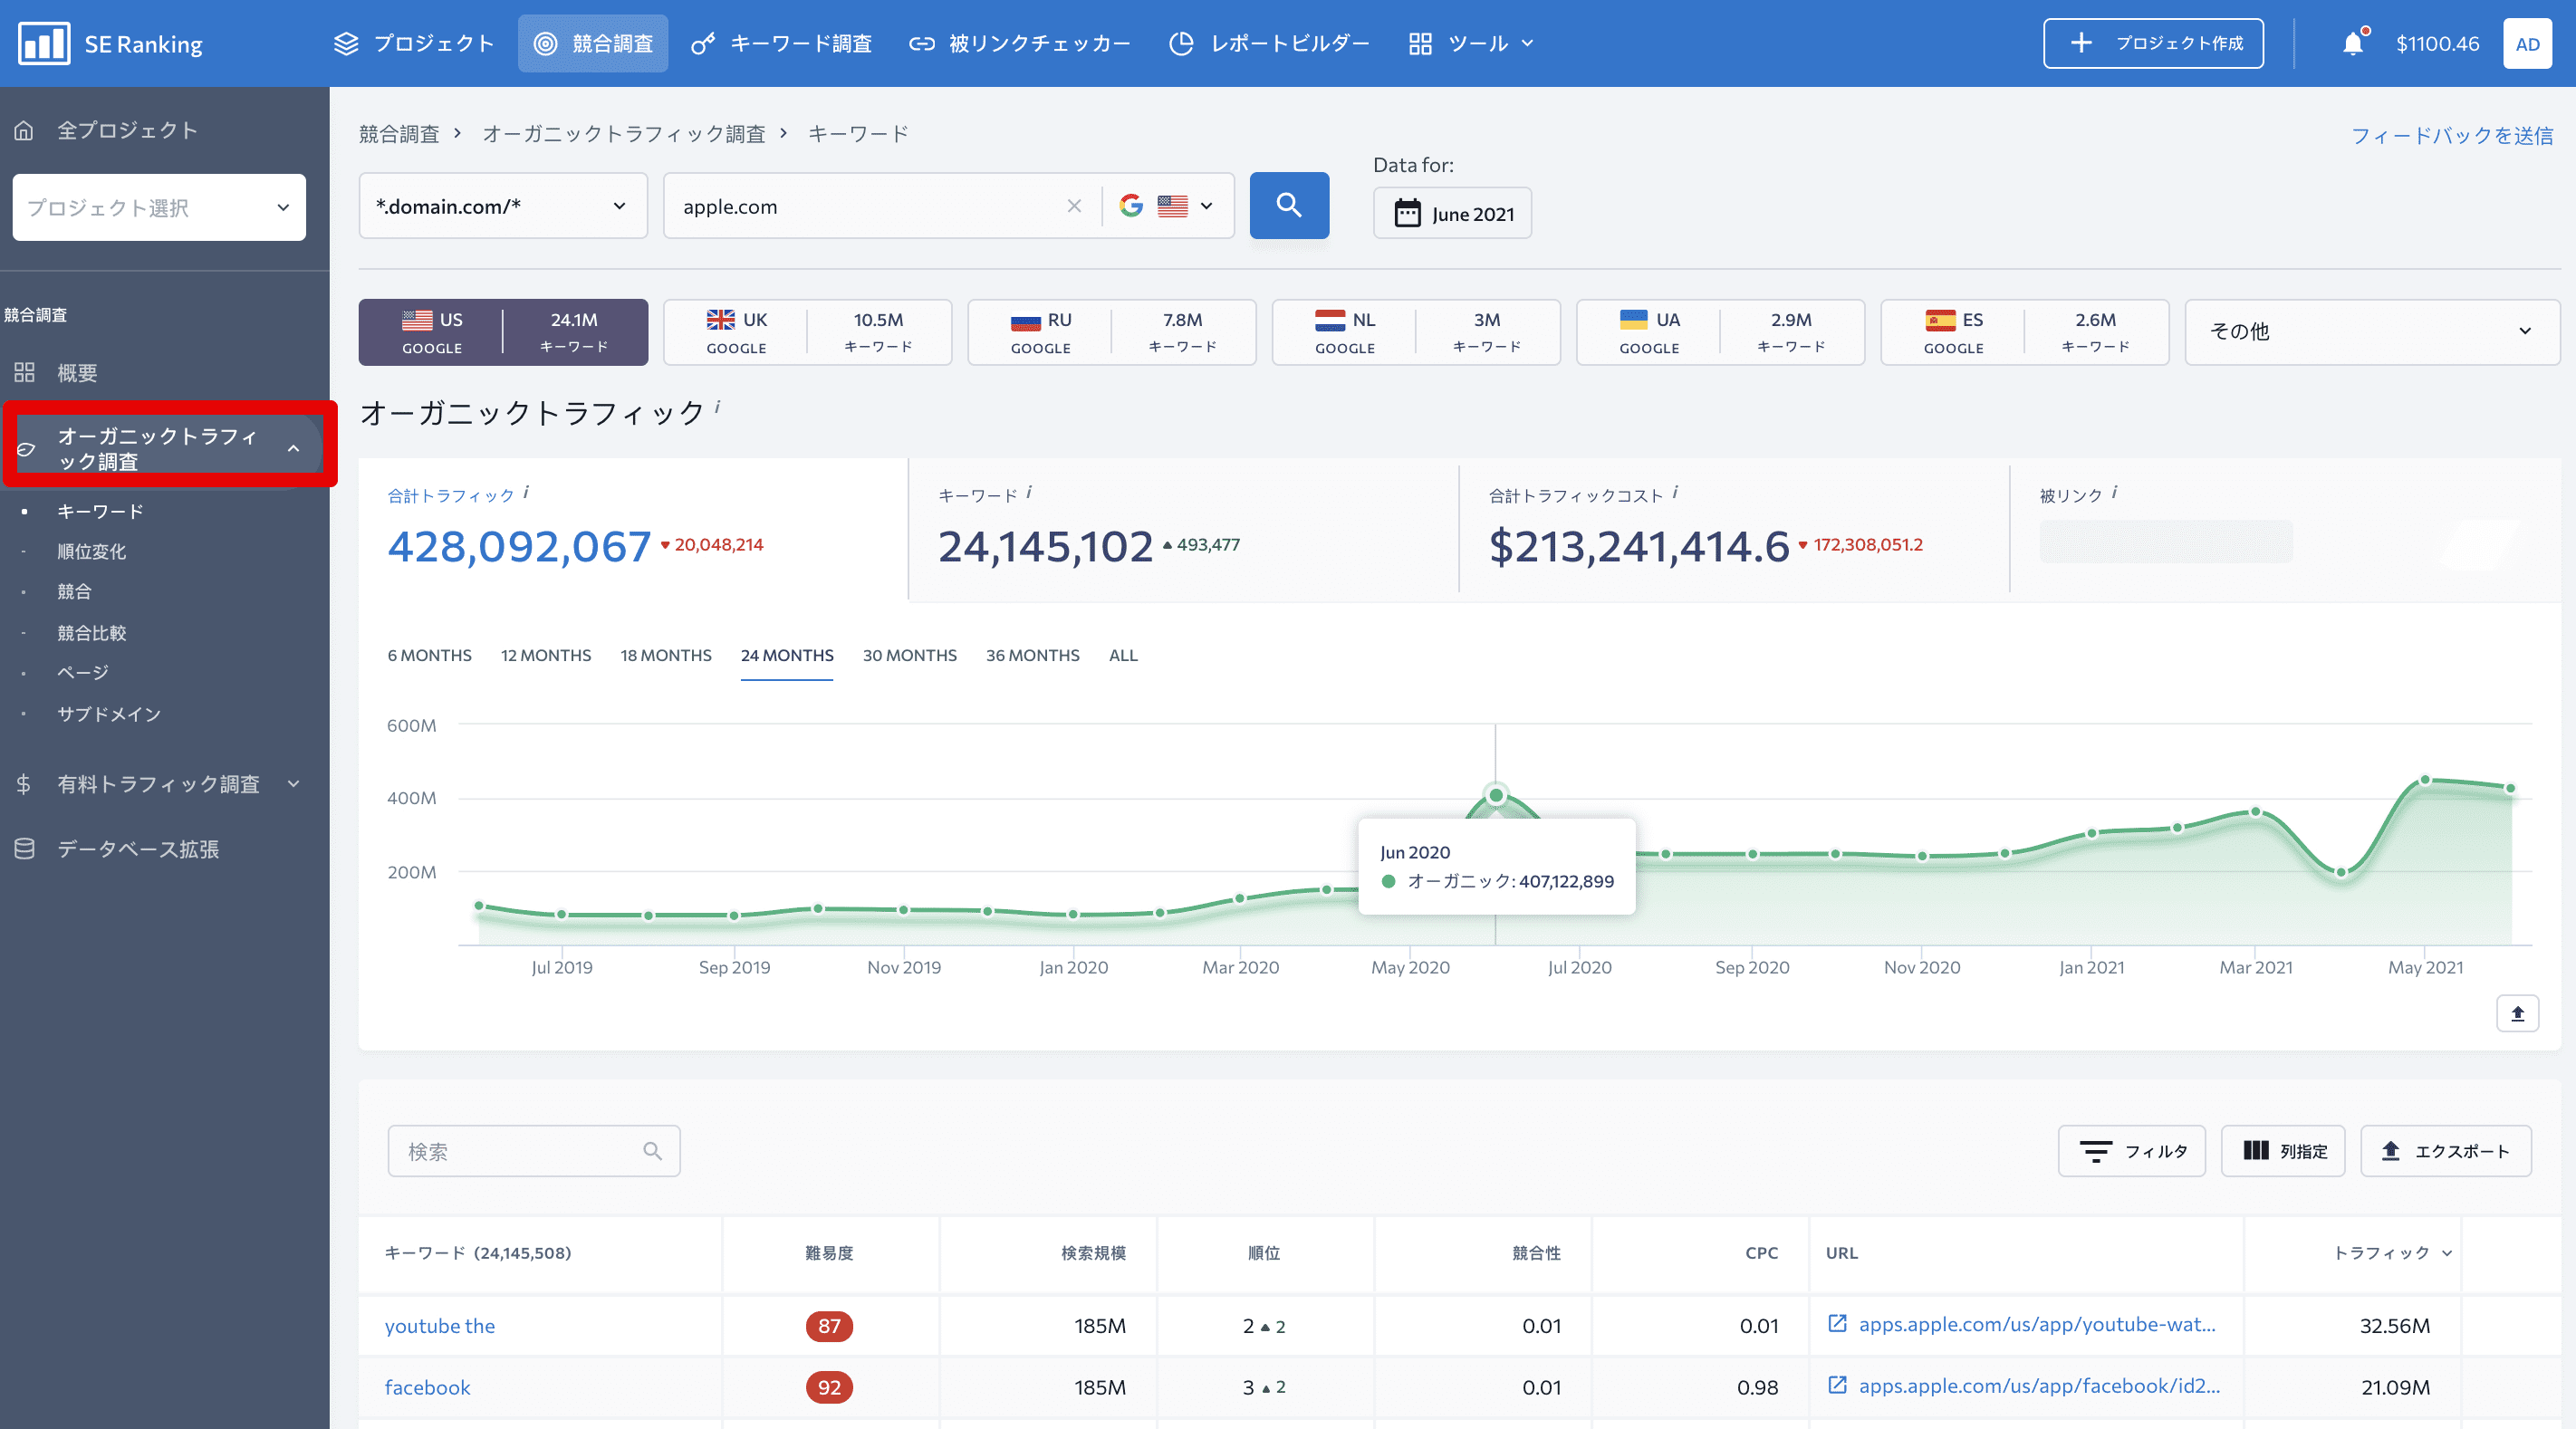
Task: Clear the apple.com domain field
Action: [x=1074, y=206]
